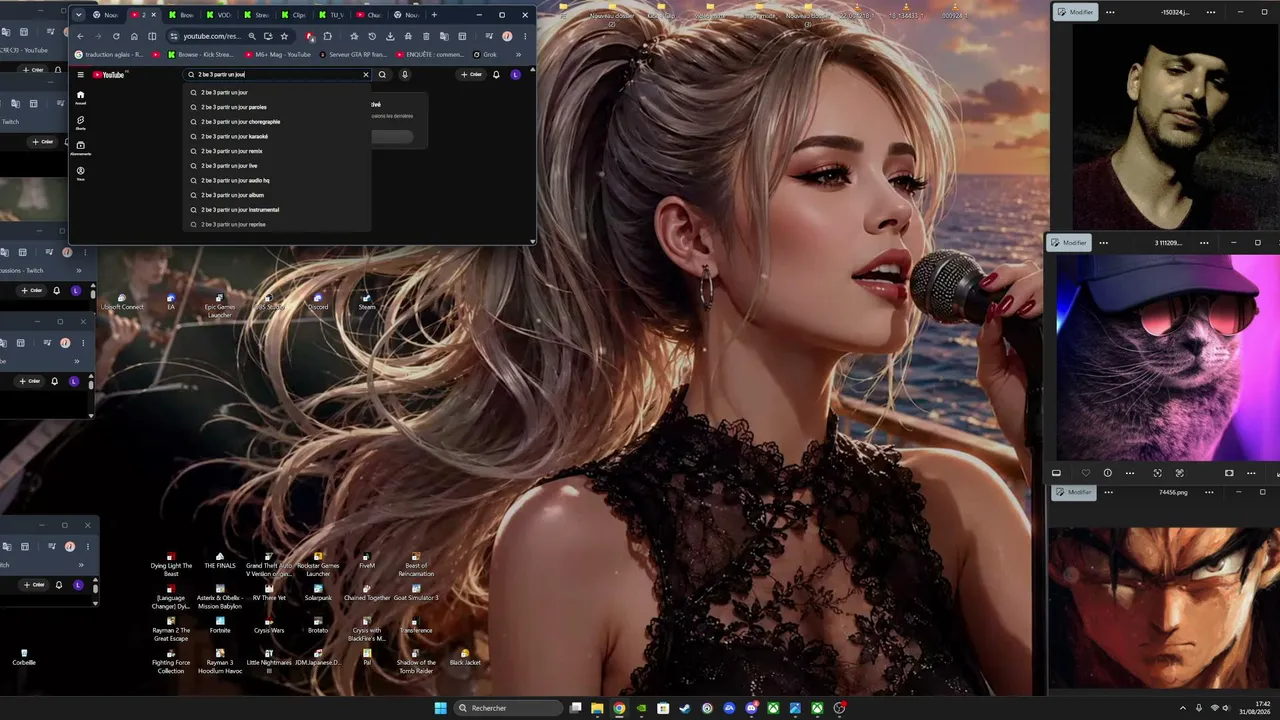The height and width of the screenshot is (720, 1280).
Task: Open Google Chrome from the taskbar
Action: point(619,708)
